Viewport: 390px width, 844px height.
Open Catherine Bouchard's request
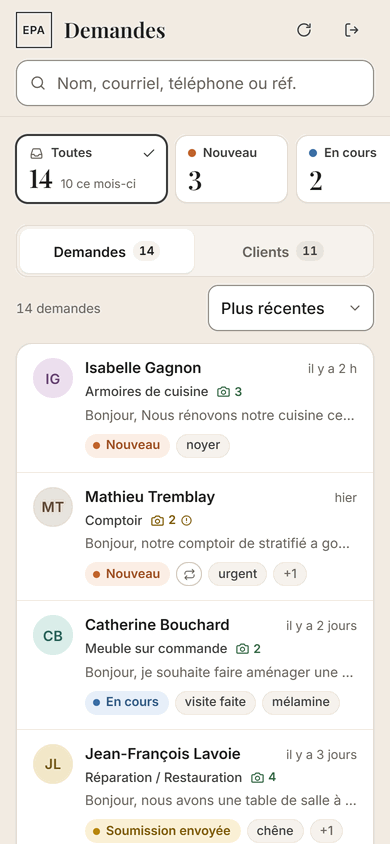coord(195,665)
